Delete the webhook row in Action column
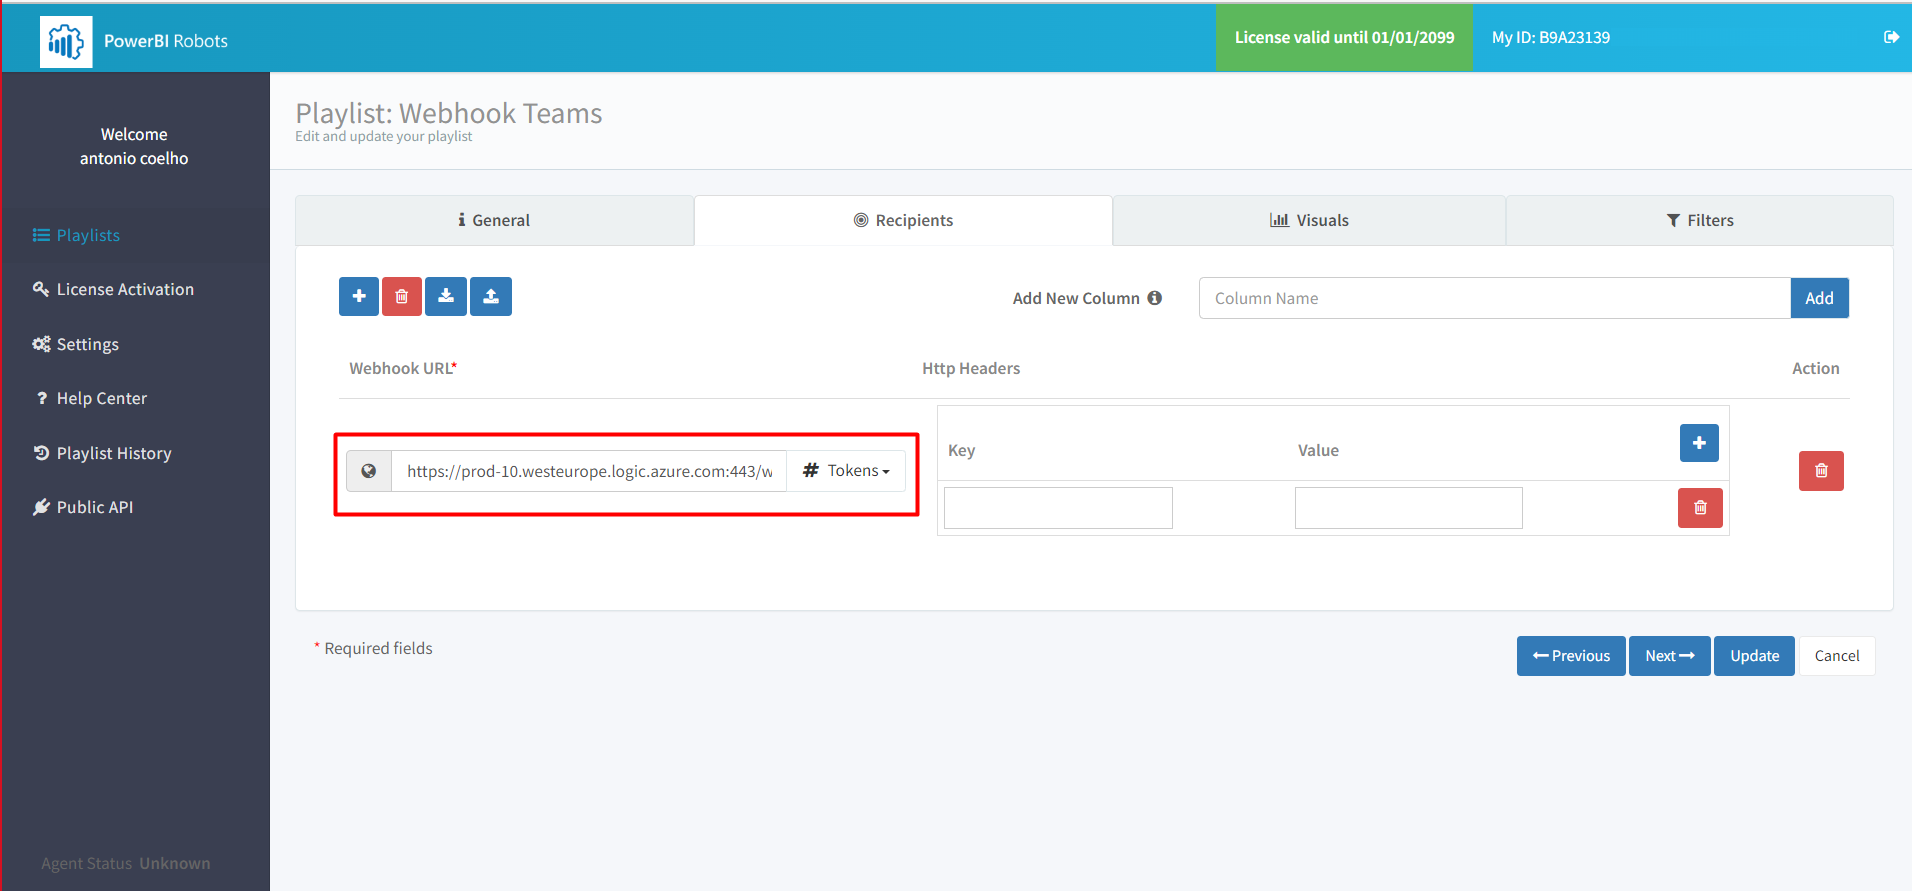The image size is (1912, 891). point(1821,471)
